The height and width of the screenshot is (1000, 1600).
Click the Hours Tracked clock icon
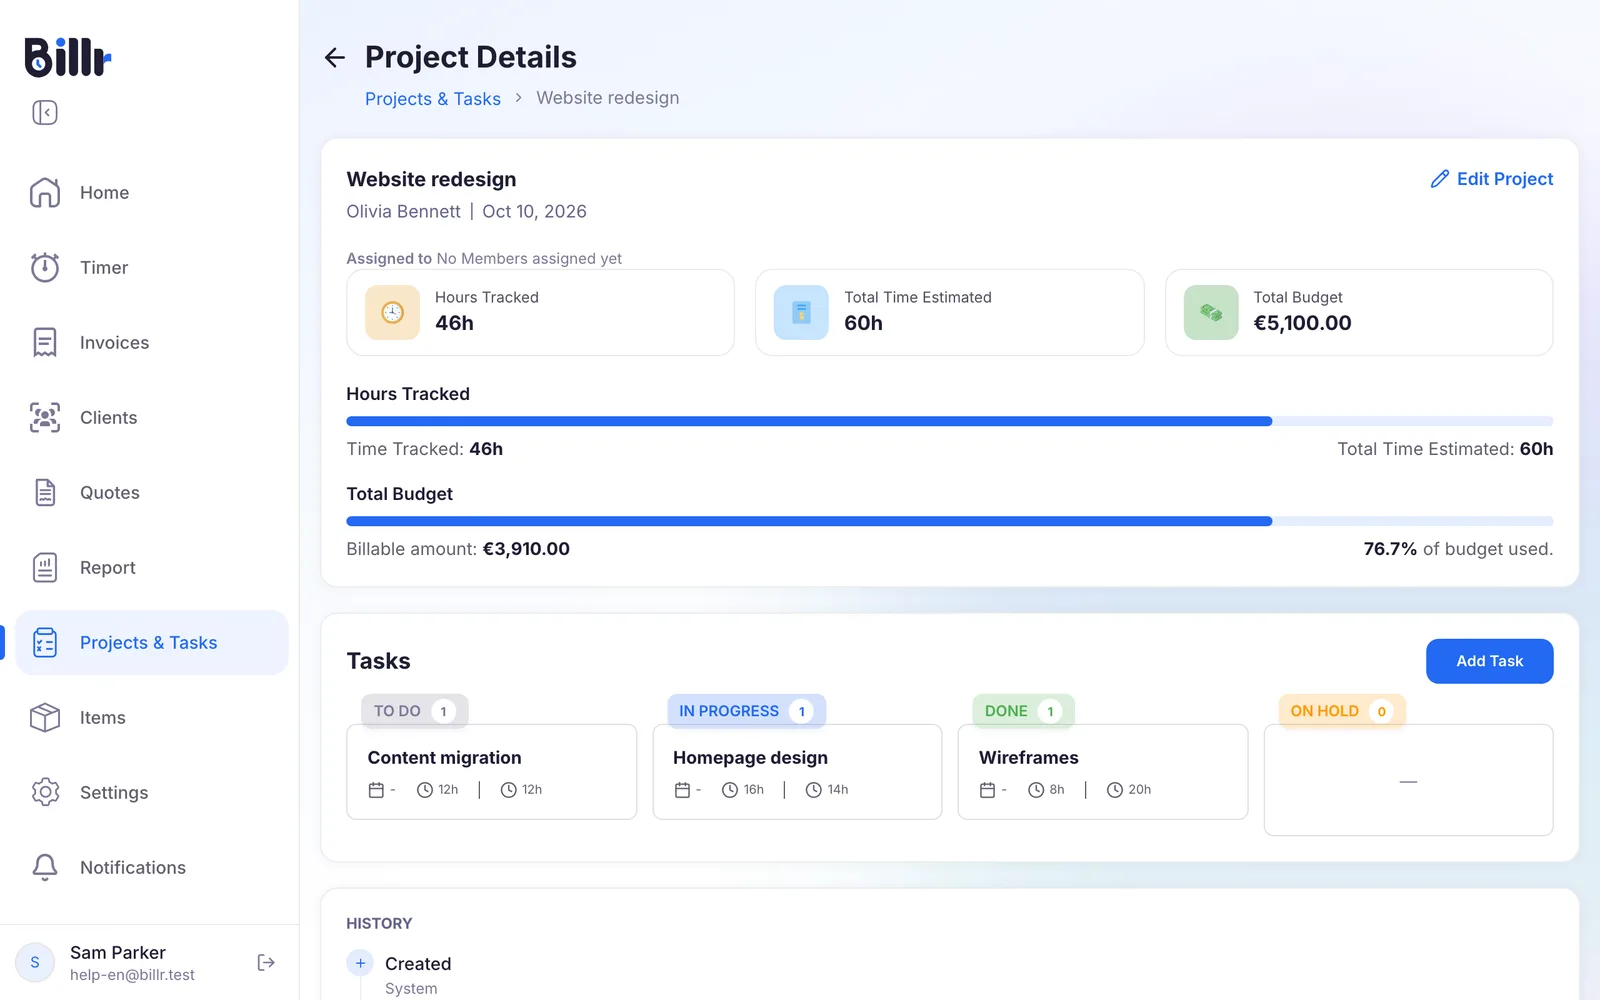(x=393, y=313)
